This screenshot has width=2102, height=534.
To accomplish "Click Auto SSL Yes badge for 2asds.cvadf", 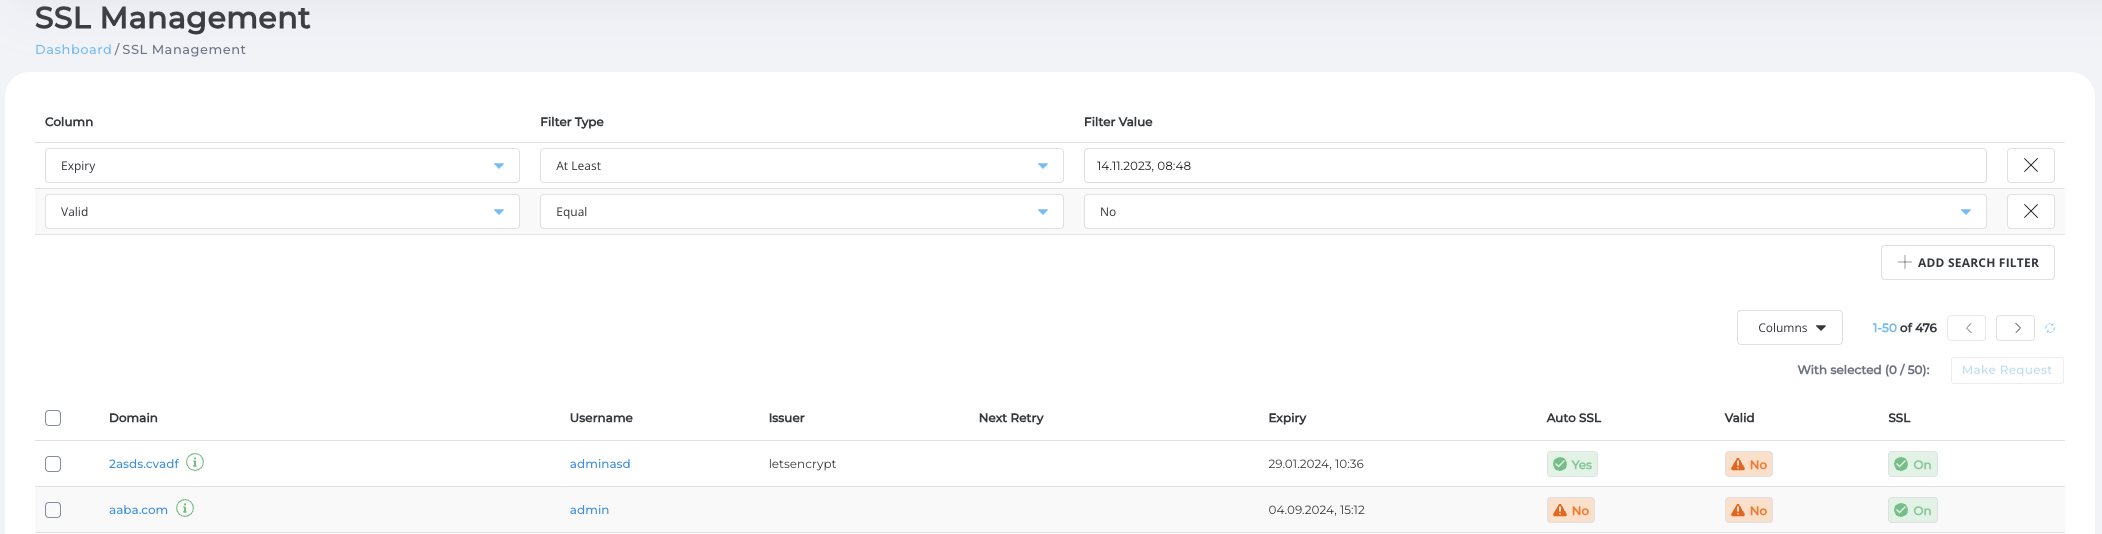I will (x=1572, y=464).
